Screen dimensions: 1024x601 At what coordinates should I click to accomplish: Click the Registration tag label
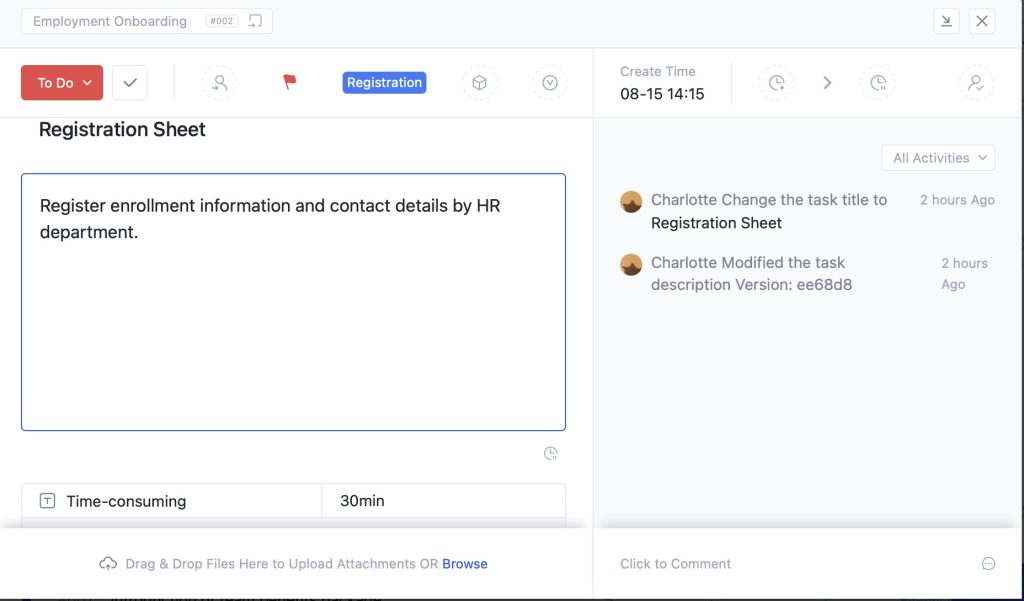pyautogui.click(x=384, y=83)
